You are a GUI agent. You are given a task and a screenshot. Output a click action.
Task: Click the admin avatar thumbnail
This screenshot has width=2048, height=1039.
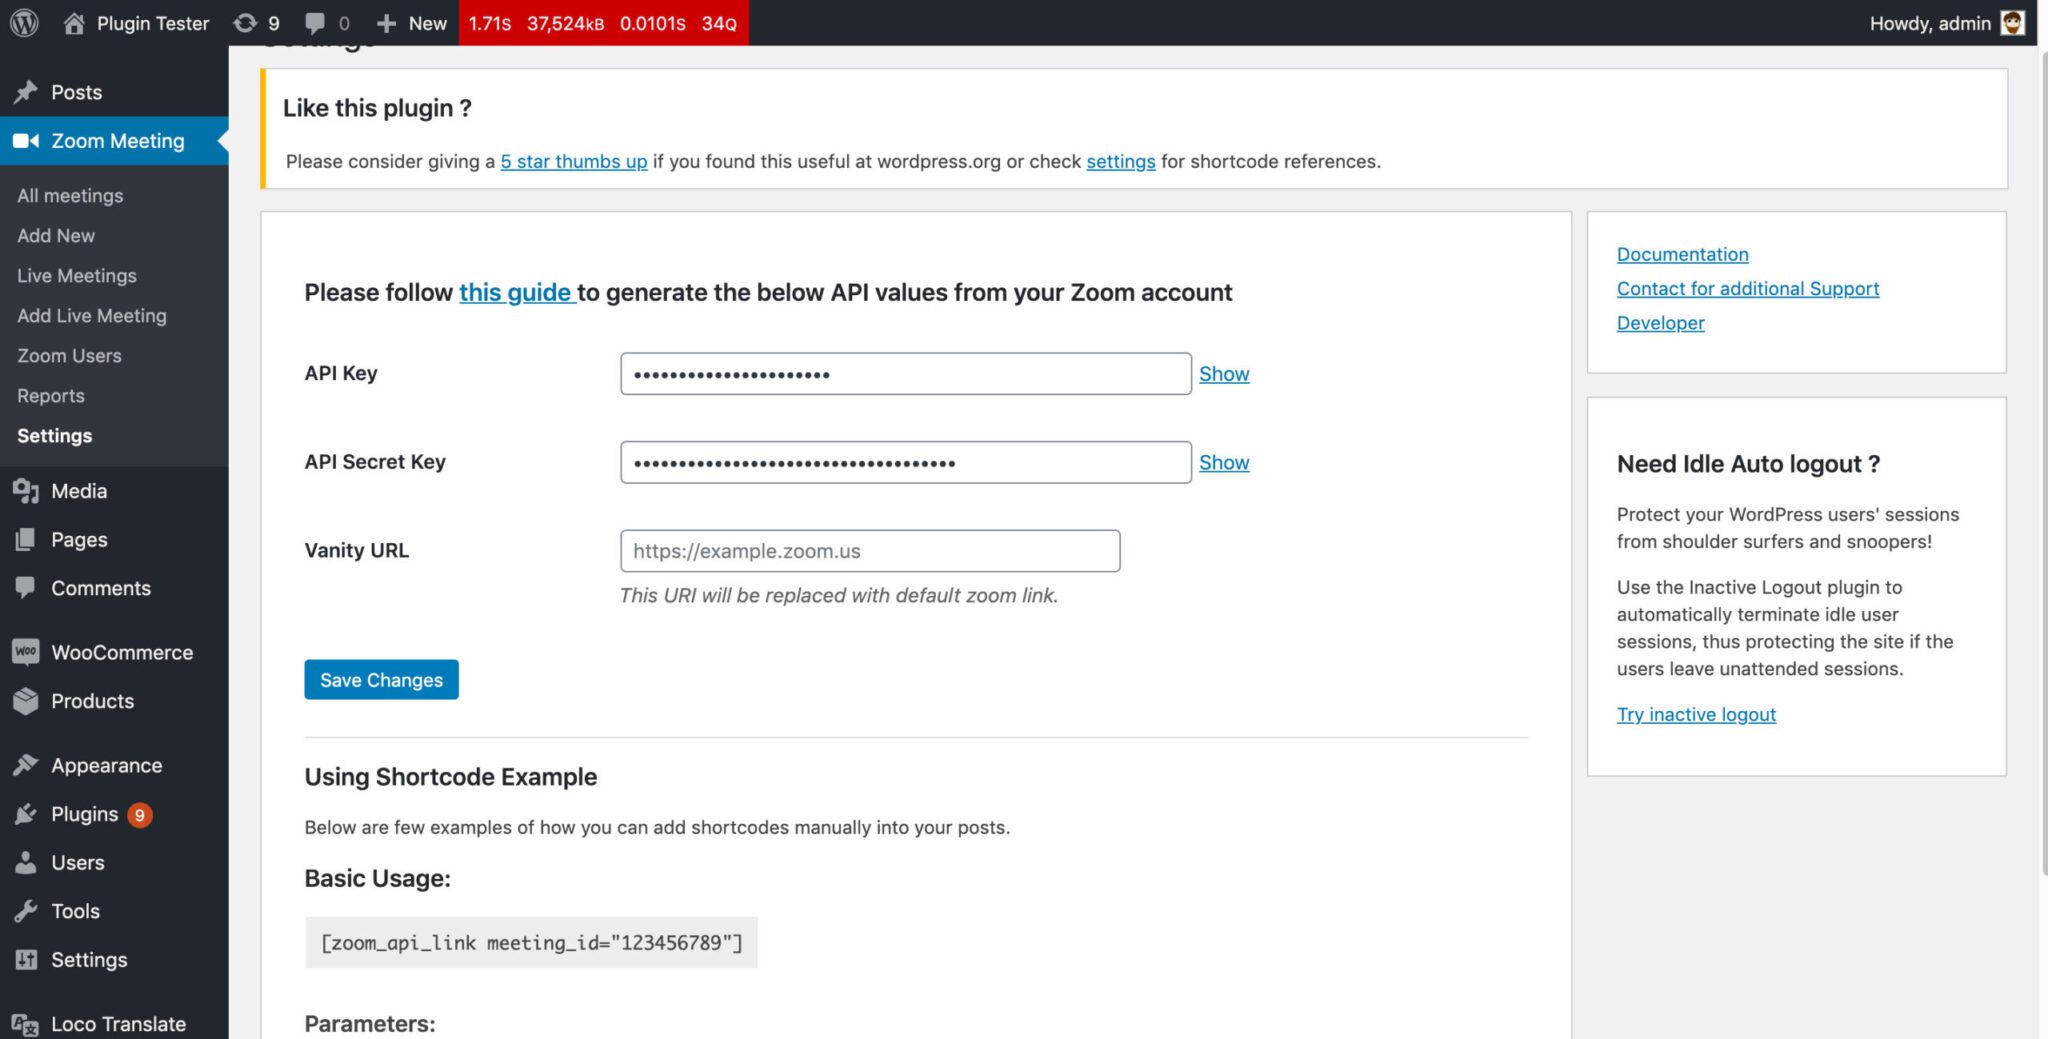(2012, 23)
